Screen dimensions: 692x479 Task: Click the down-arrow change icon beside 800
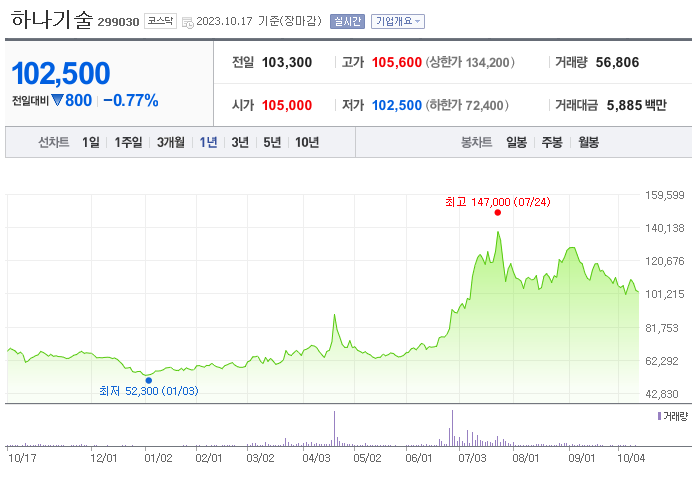coord(57,100)
